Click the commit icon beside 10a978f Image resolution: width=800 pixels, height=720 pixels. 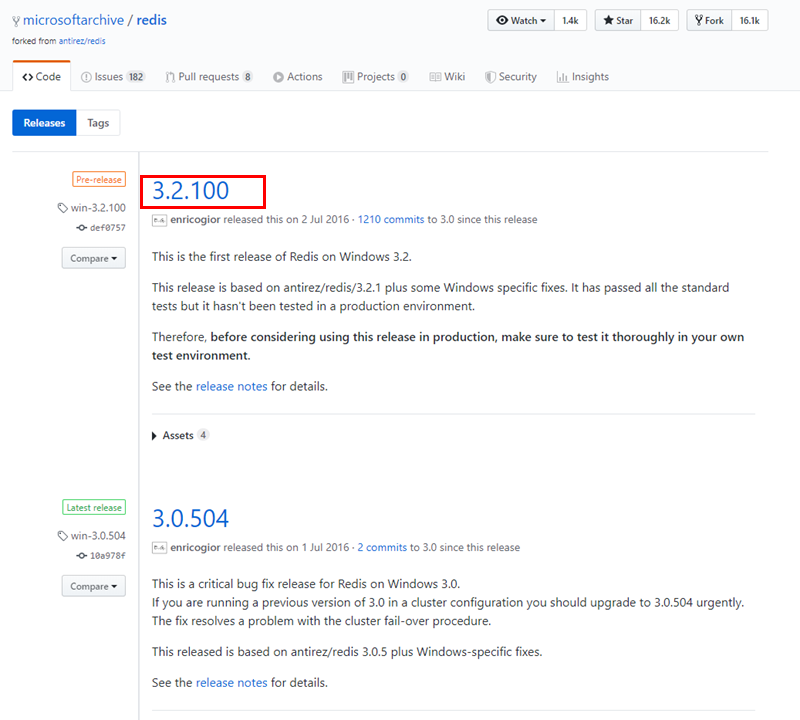pyautogui.click(x=82, y=556)
